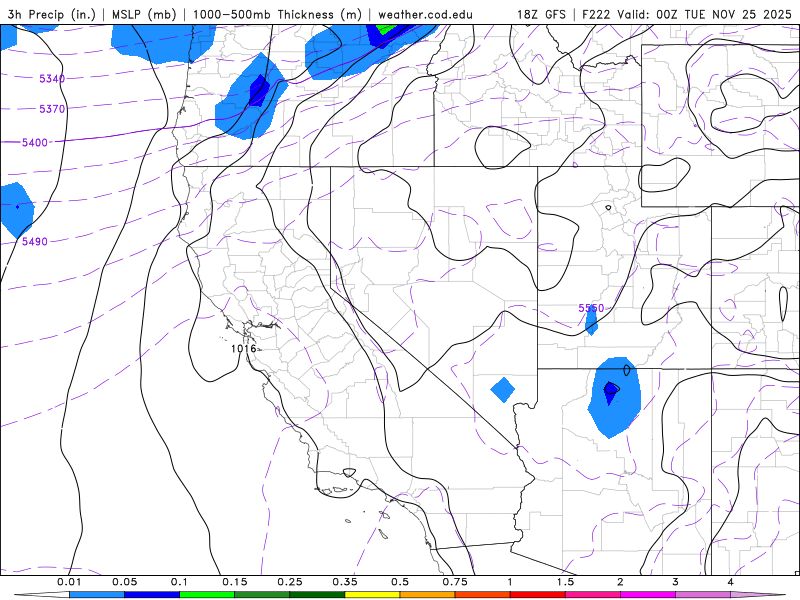Click the 5340 thickness contour label

(x=52, y=79)
